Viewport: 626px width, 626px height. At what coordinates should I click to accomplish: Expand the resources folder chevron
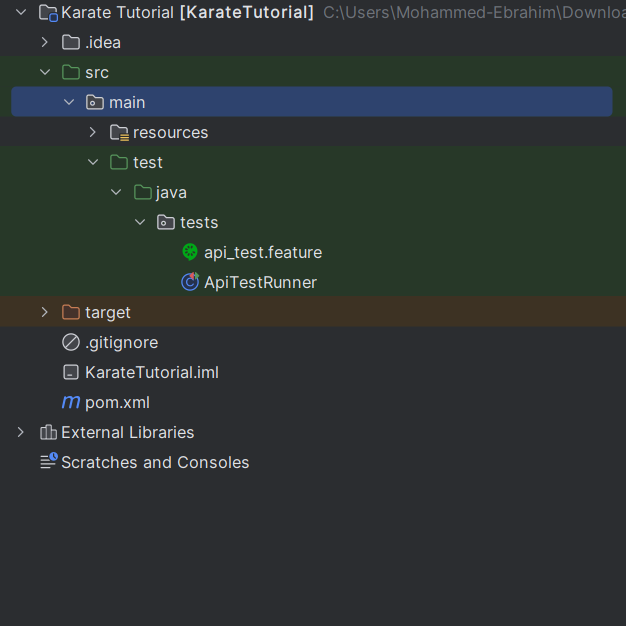93,132
